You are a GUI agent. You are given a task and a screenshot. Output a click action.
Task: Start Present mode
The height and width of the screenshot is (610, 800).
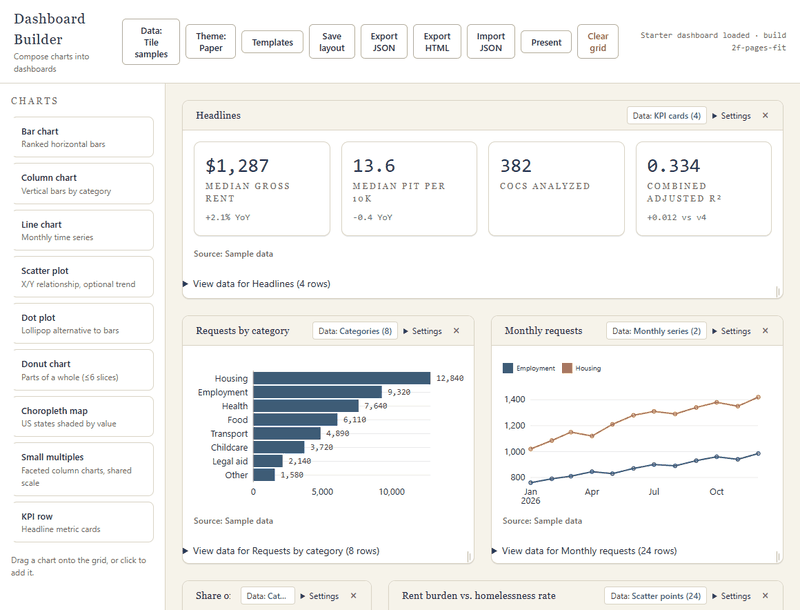coord(546,42)
